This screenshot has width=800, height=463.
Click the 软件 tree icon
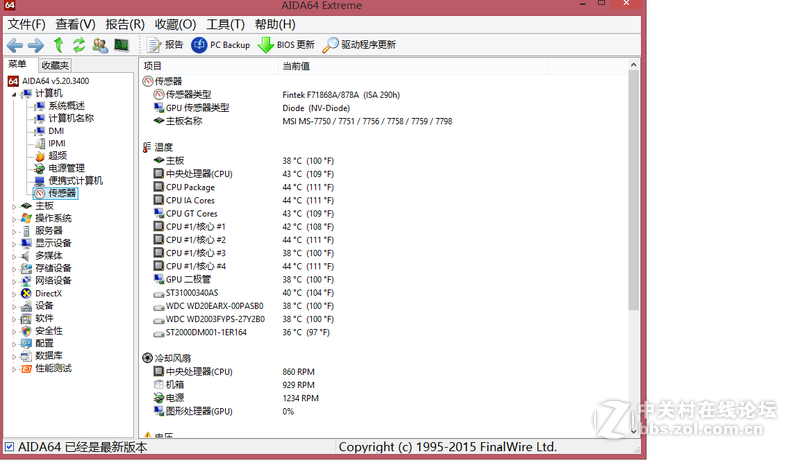27,319
